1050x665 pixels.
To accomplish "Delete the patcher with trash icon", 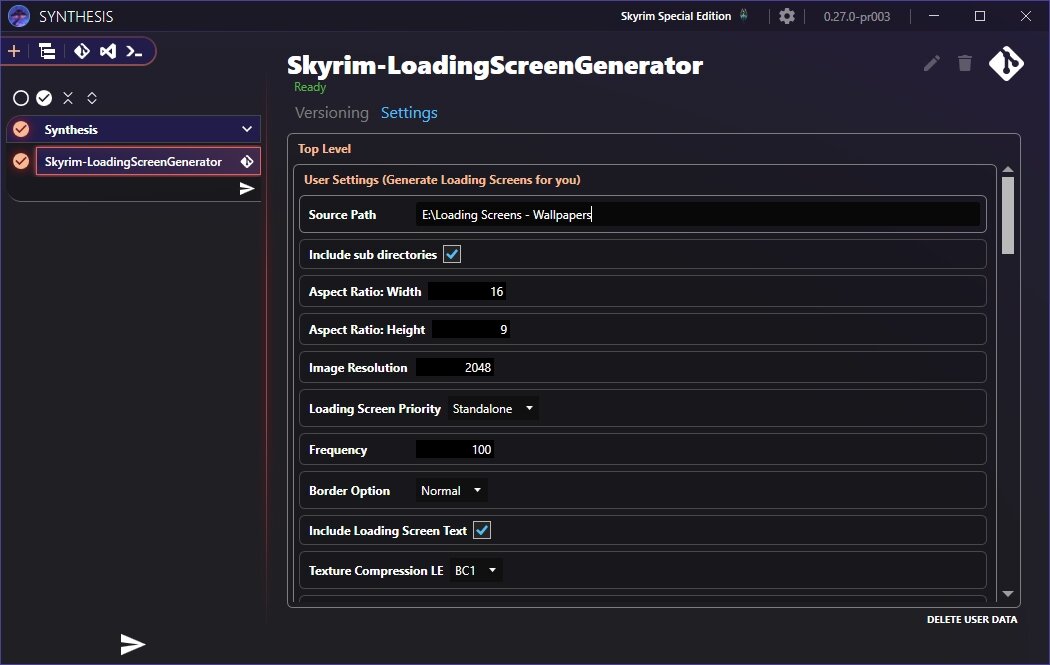I will click(x=964, y=63).
